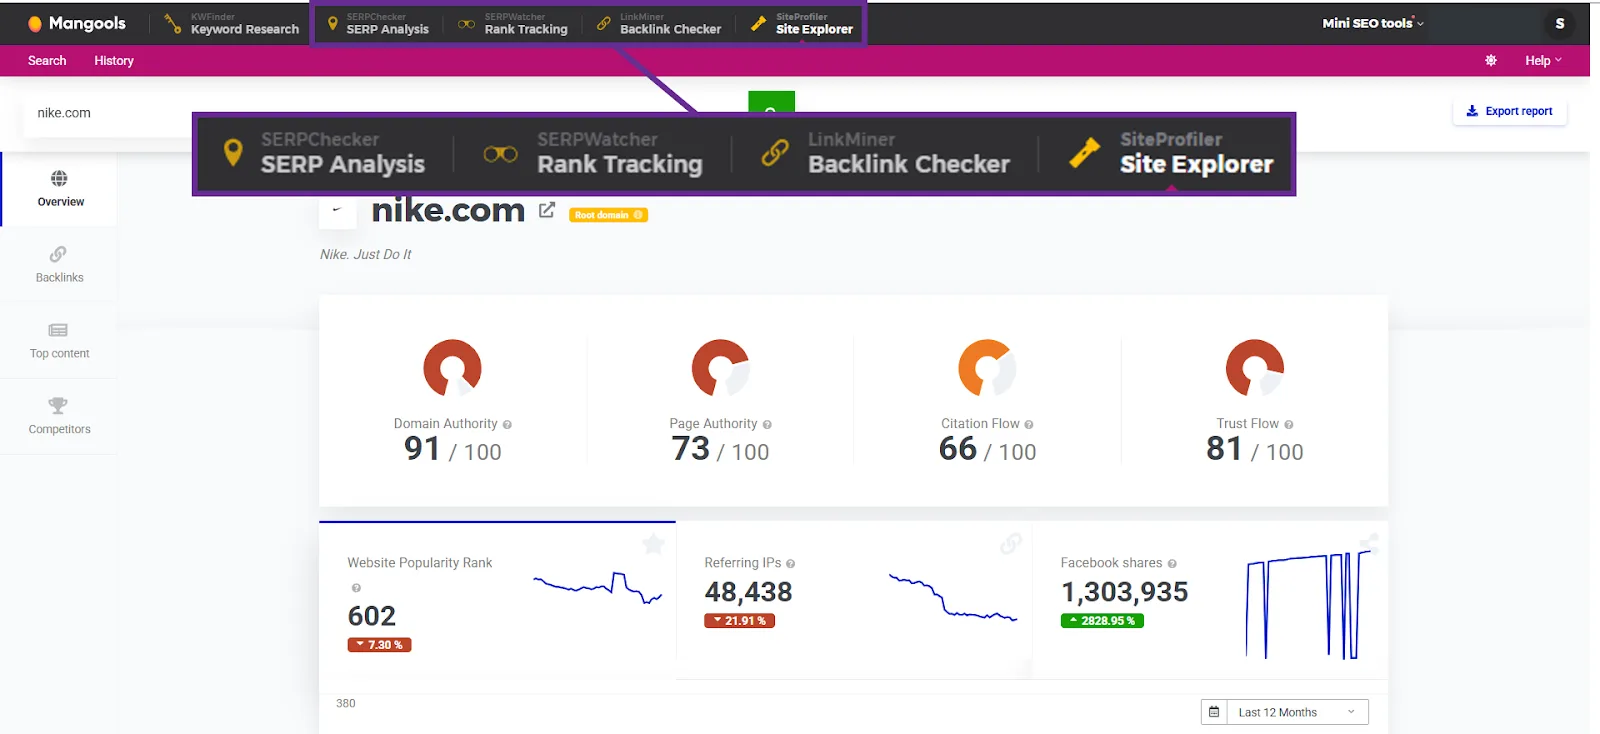Open the Last 12 Months dropdown
This screenshot has width=1600, height=734.
1297,712
